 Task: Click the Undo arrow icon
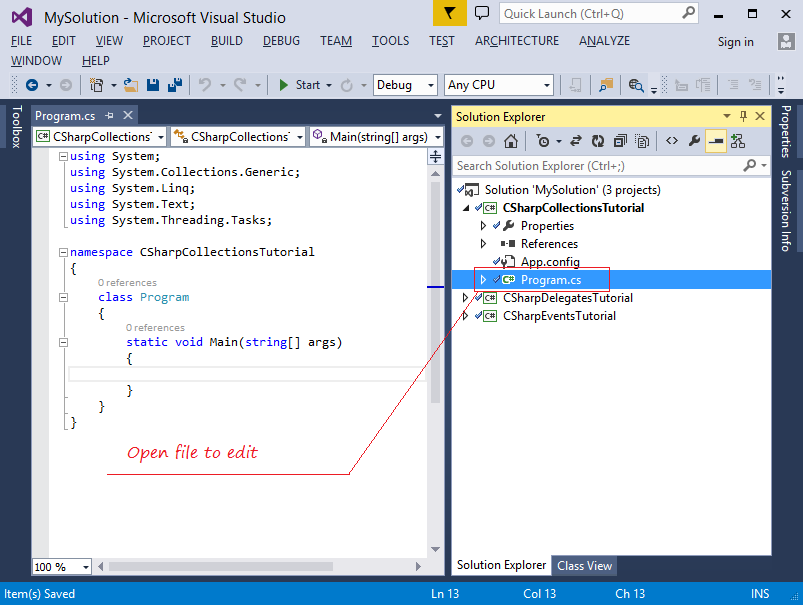point(205,85)
